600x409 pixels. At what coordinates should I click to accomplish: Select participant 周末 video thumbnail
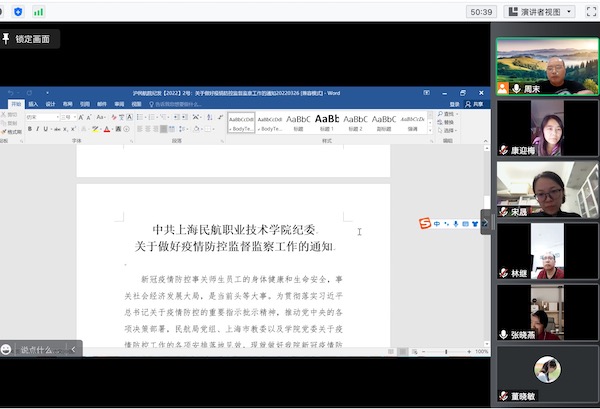tap(547, 66)
